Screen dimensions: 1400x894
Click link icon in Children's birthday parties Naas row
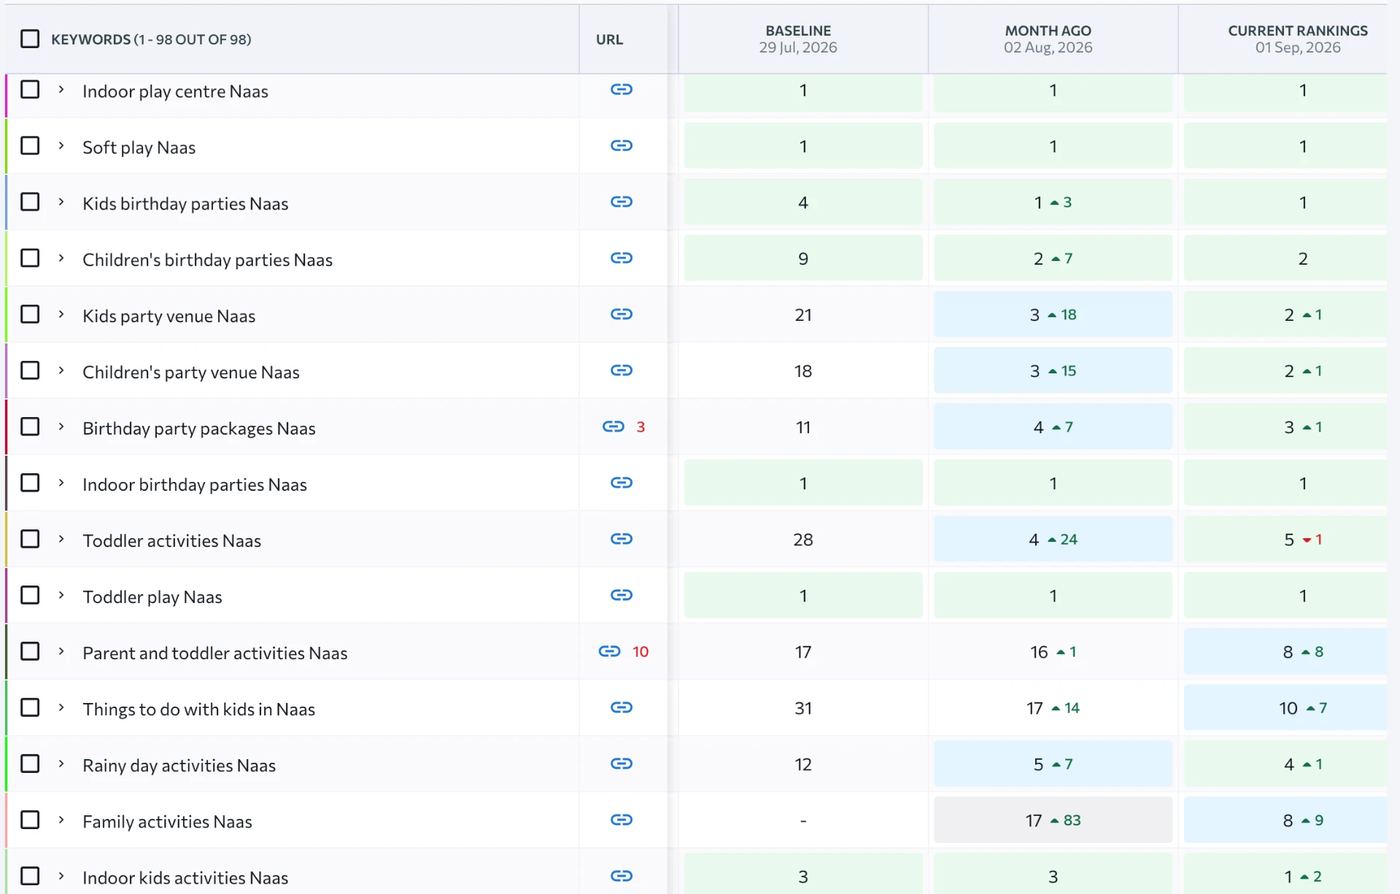click(x=621, y=257)
